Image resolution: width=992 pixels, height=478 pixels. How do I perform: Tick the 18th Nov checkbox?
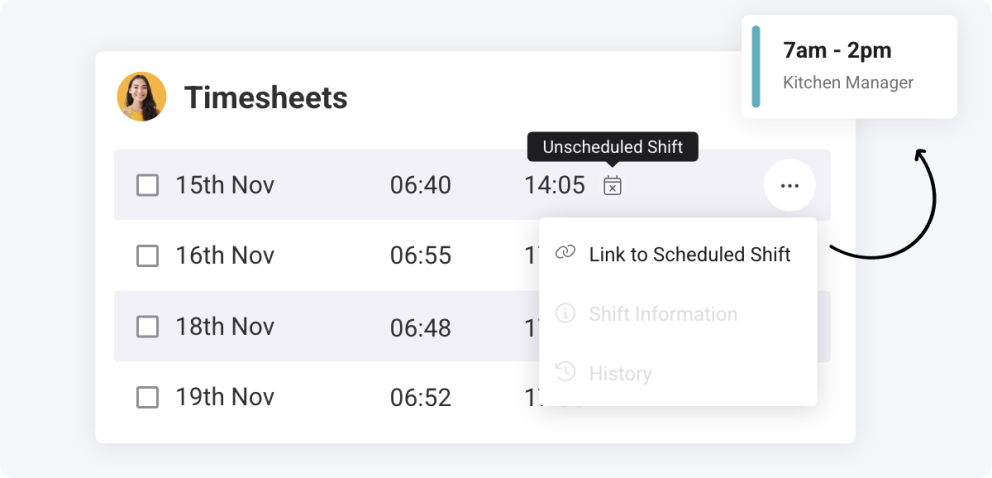click(148, 327)
